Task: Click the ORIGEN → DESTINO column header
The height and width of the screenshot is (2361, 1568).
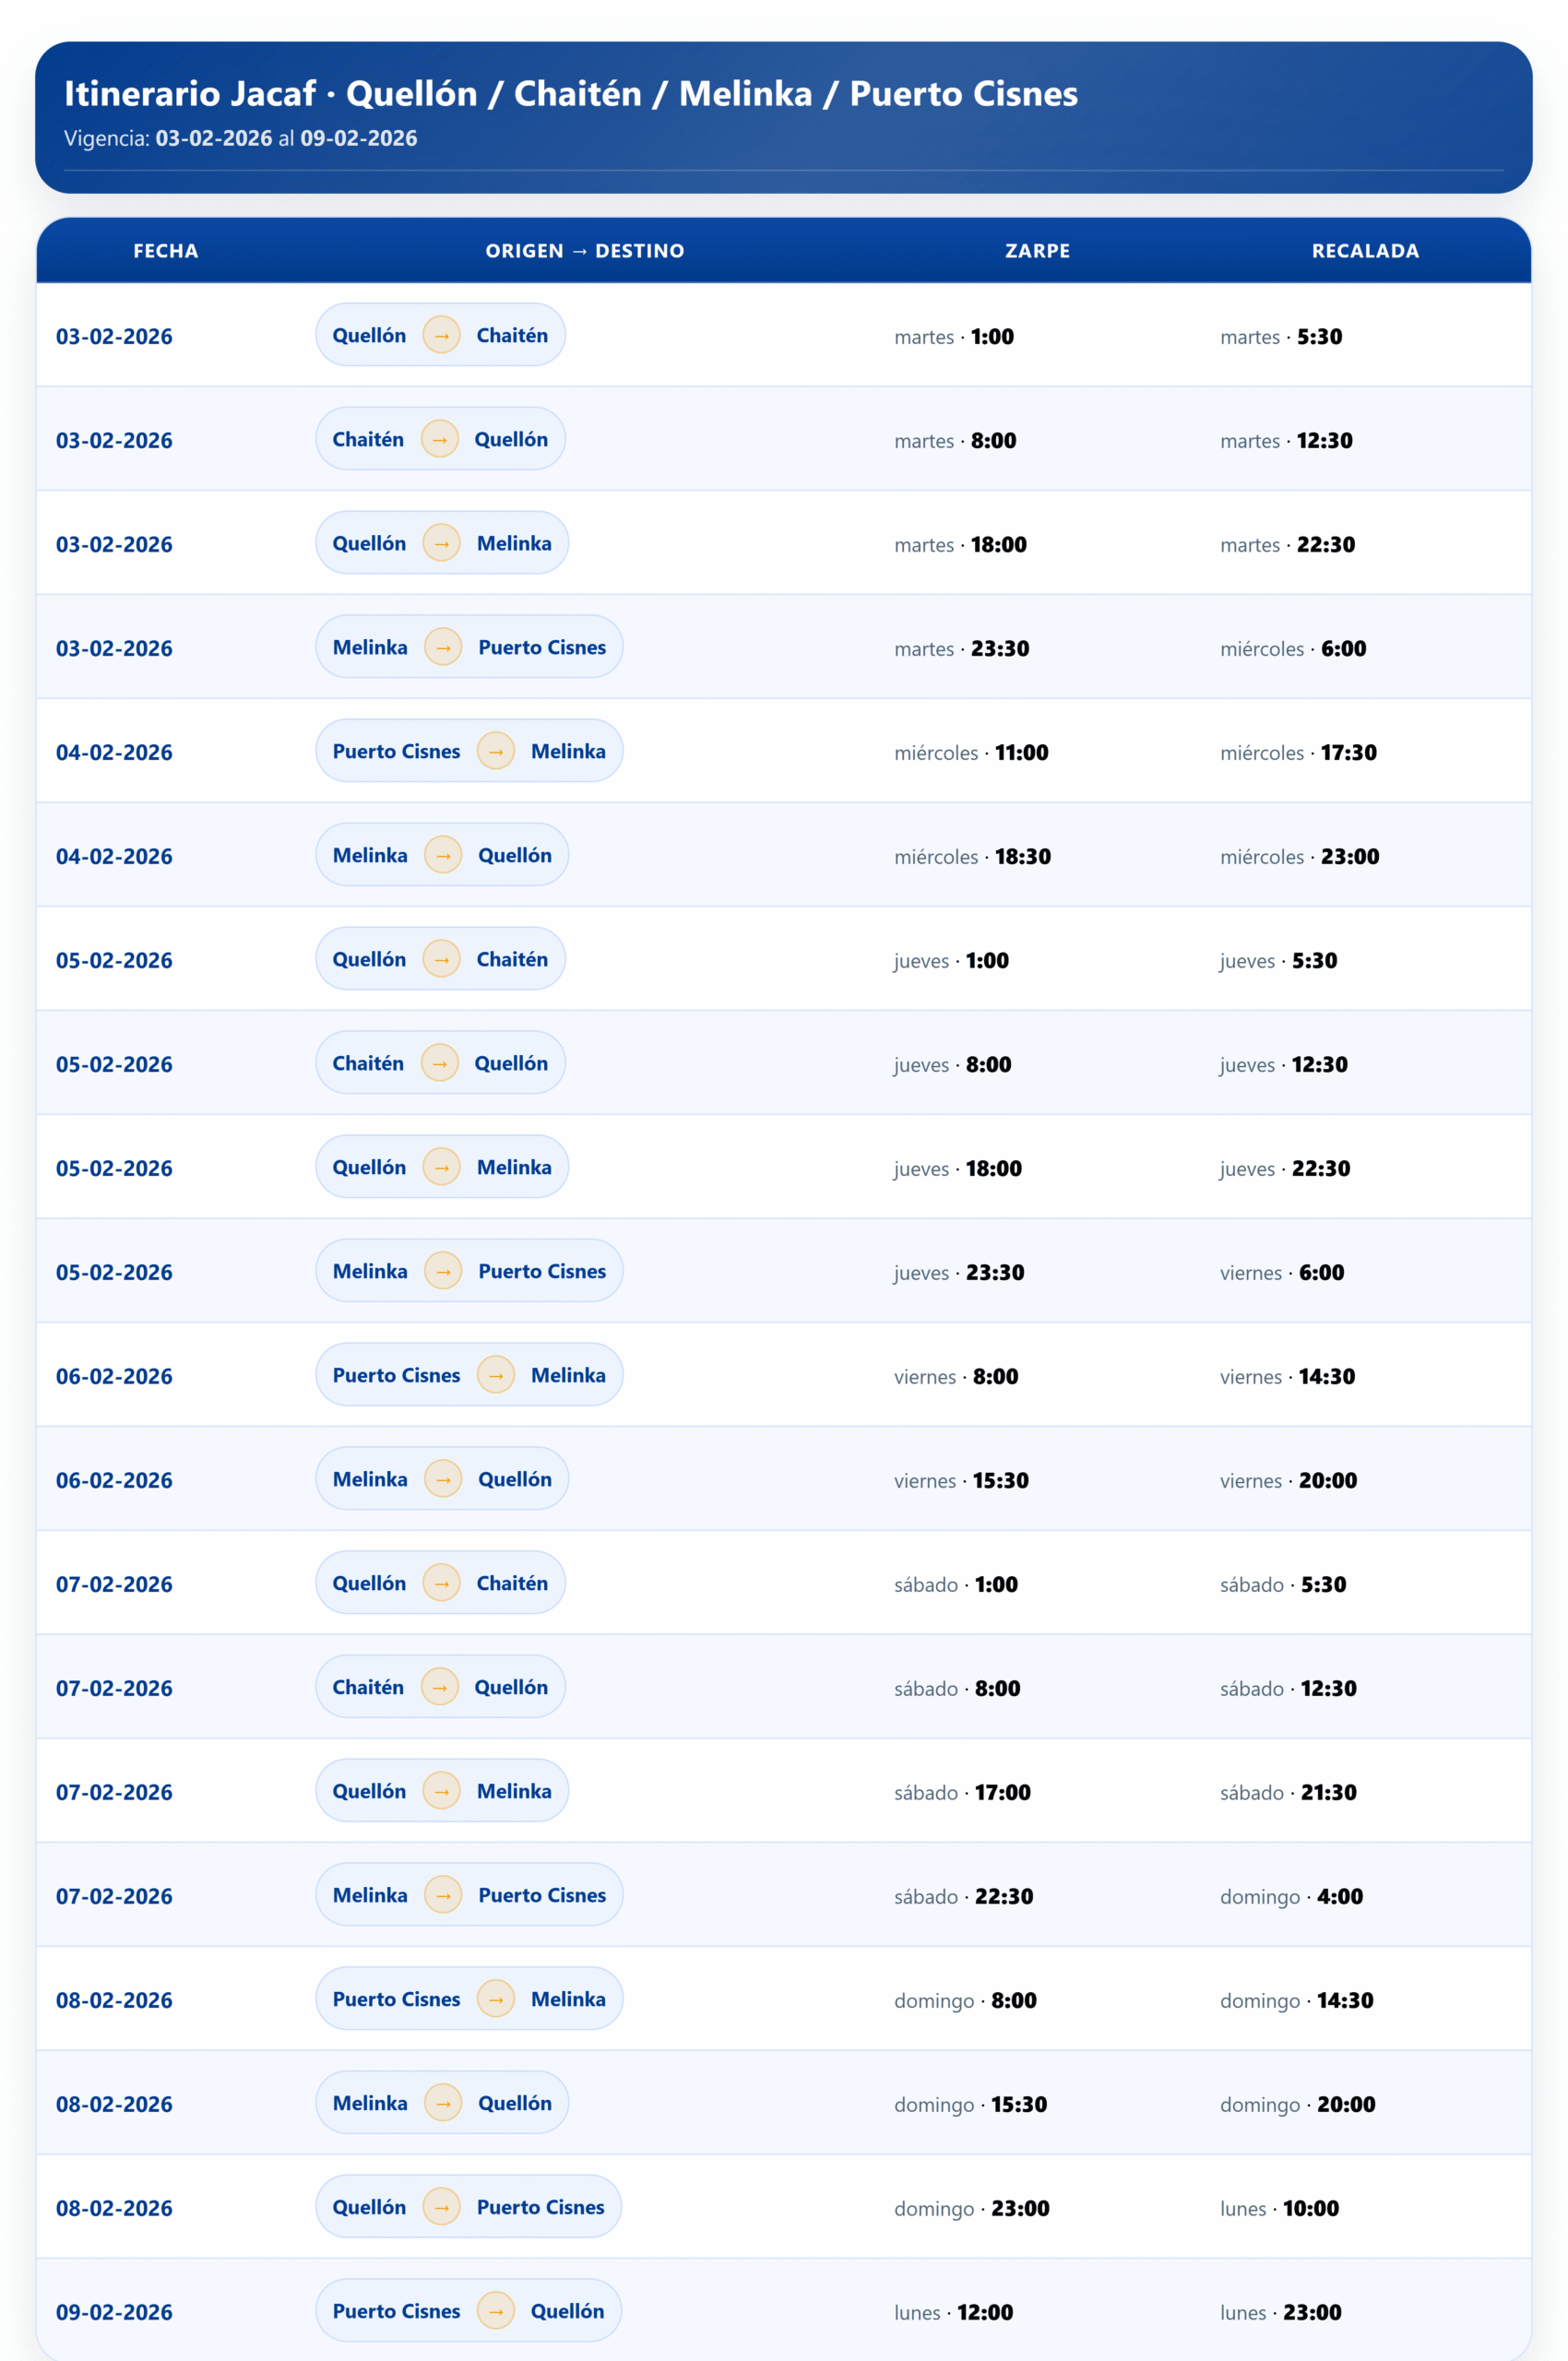Action: (x=585, y=251)
